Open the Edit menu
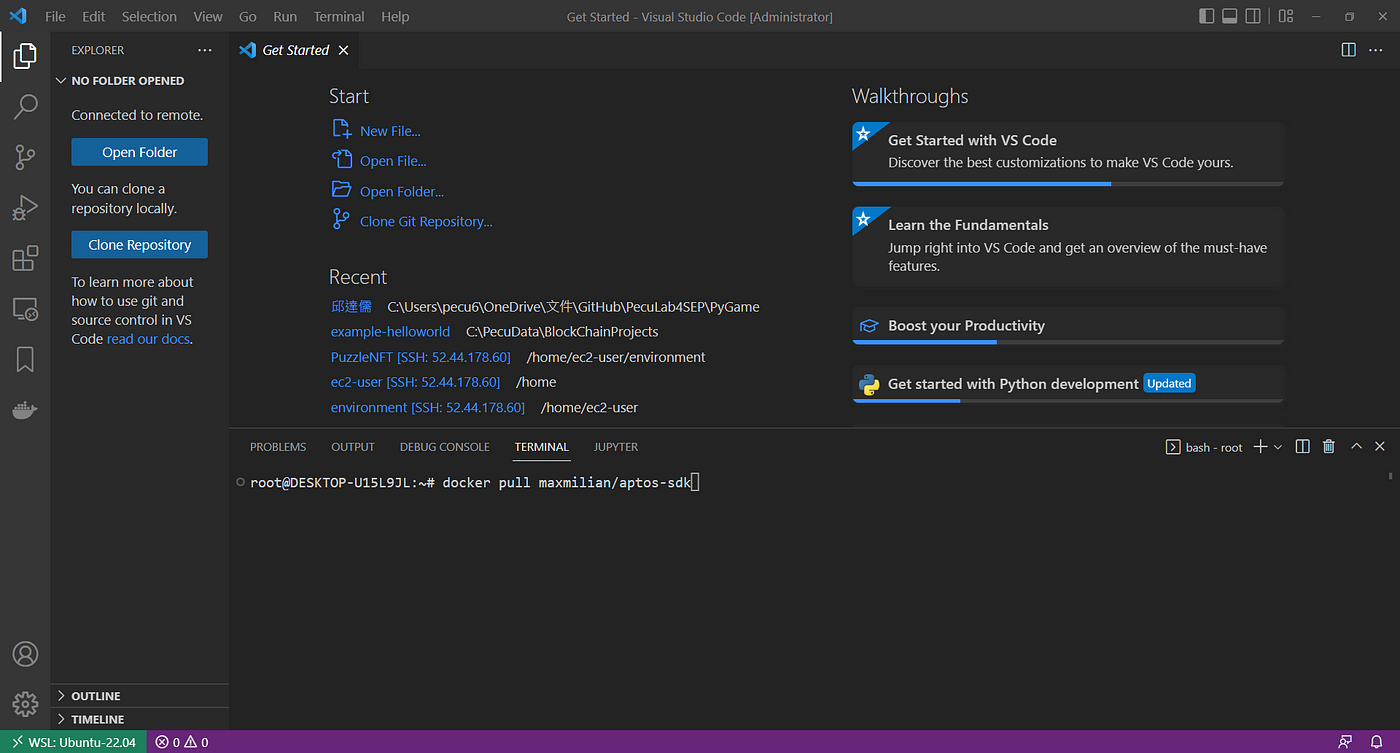 (x=94, y=17)
